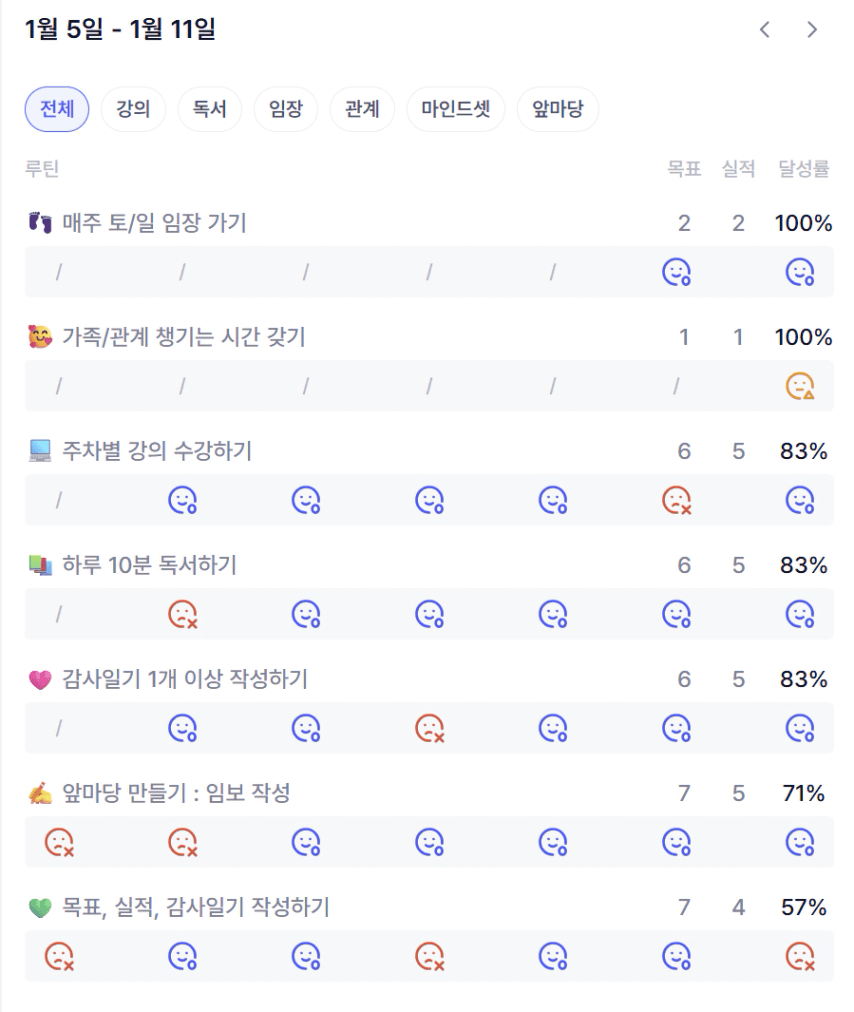Go to the next week with right chevron
The width and height of the screenshot is (854, 1012).
coord(812,30)
